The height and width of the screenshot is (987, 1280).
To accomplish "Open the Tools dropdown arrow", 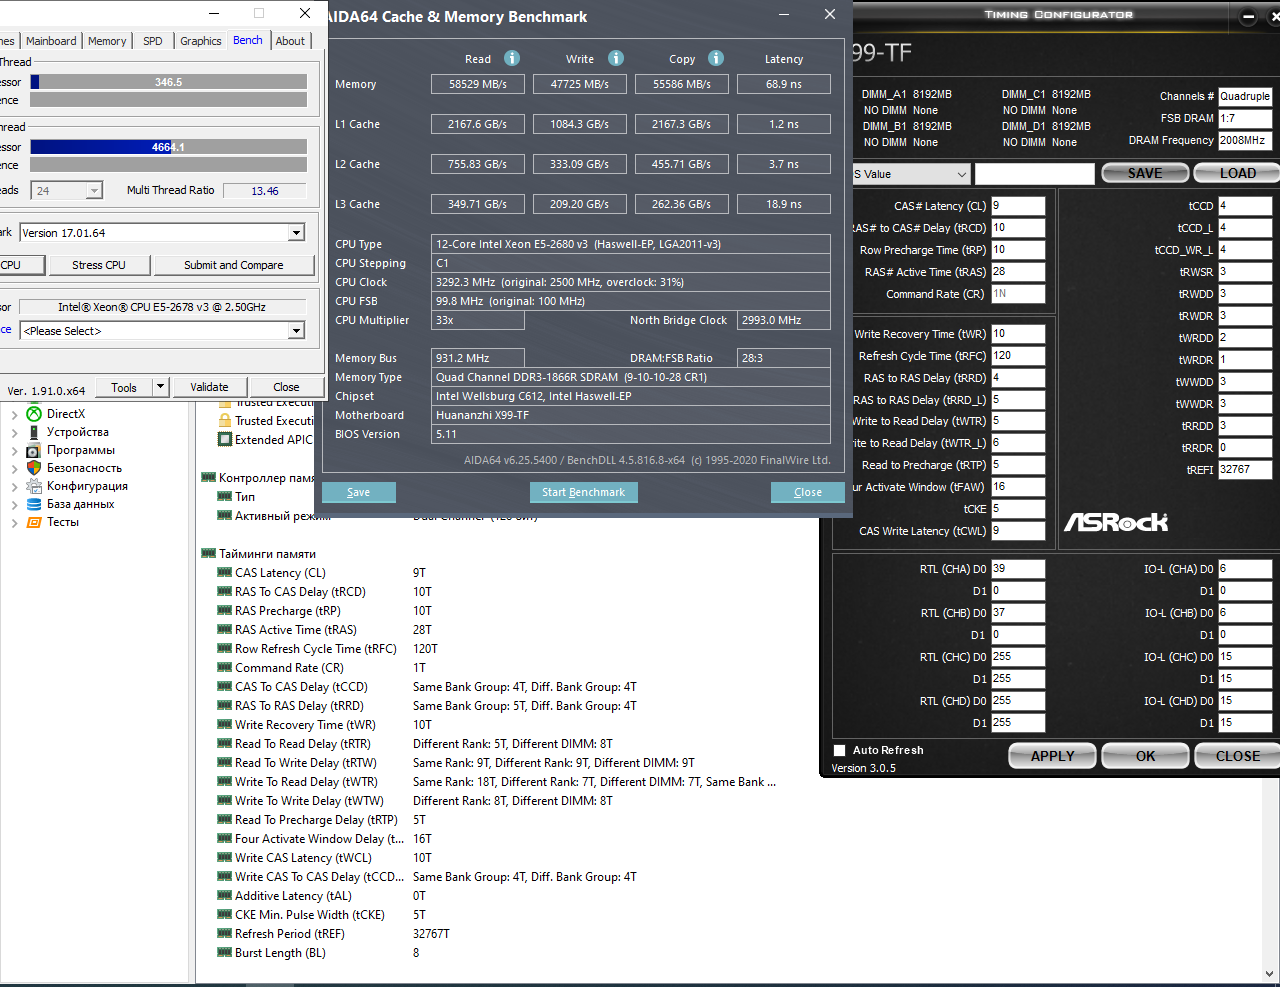I will (x=160, y=387).
